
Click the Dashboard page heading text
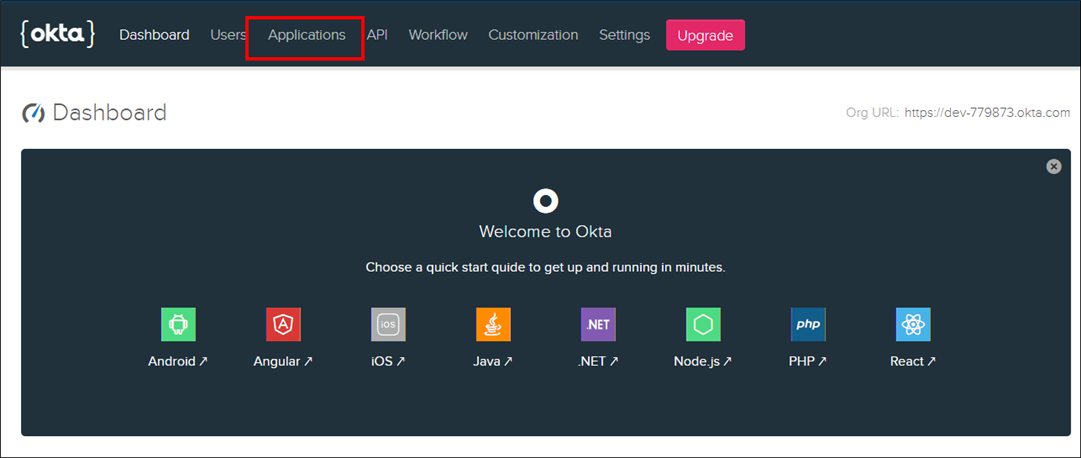tap(110, 112)
